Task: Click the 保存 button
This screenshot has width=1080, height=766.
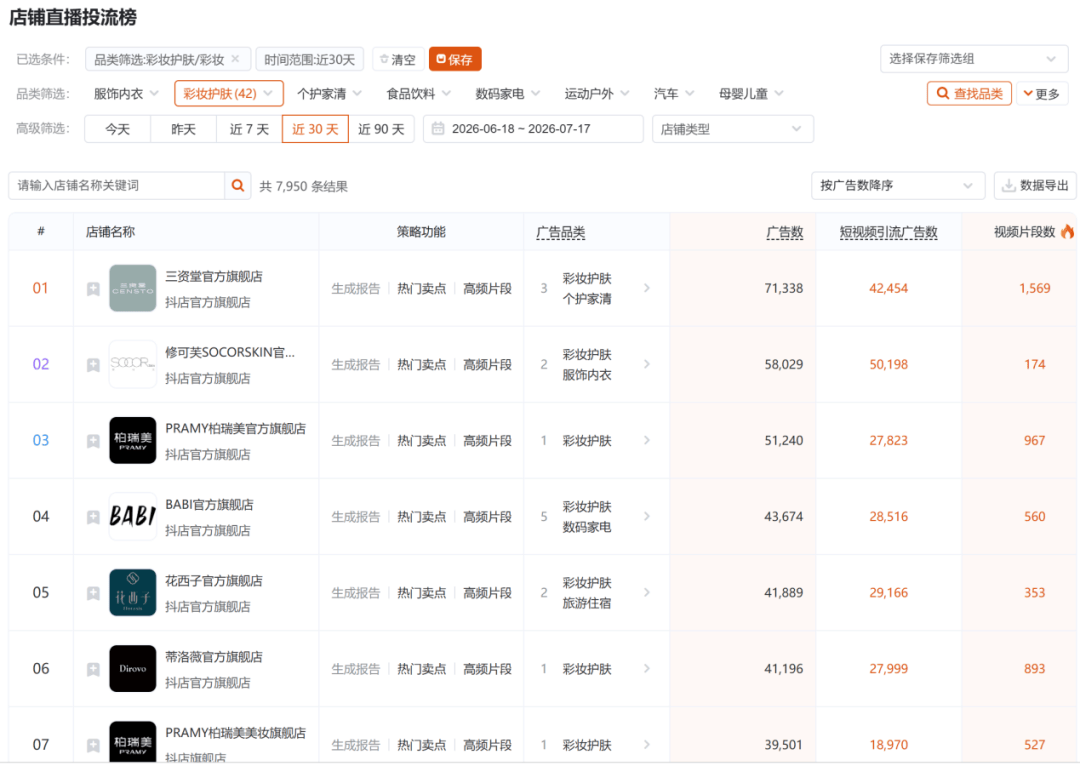Action: (x=455, y=59)
